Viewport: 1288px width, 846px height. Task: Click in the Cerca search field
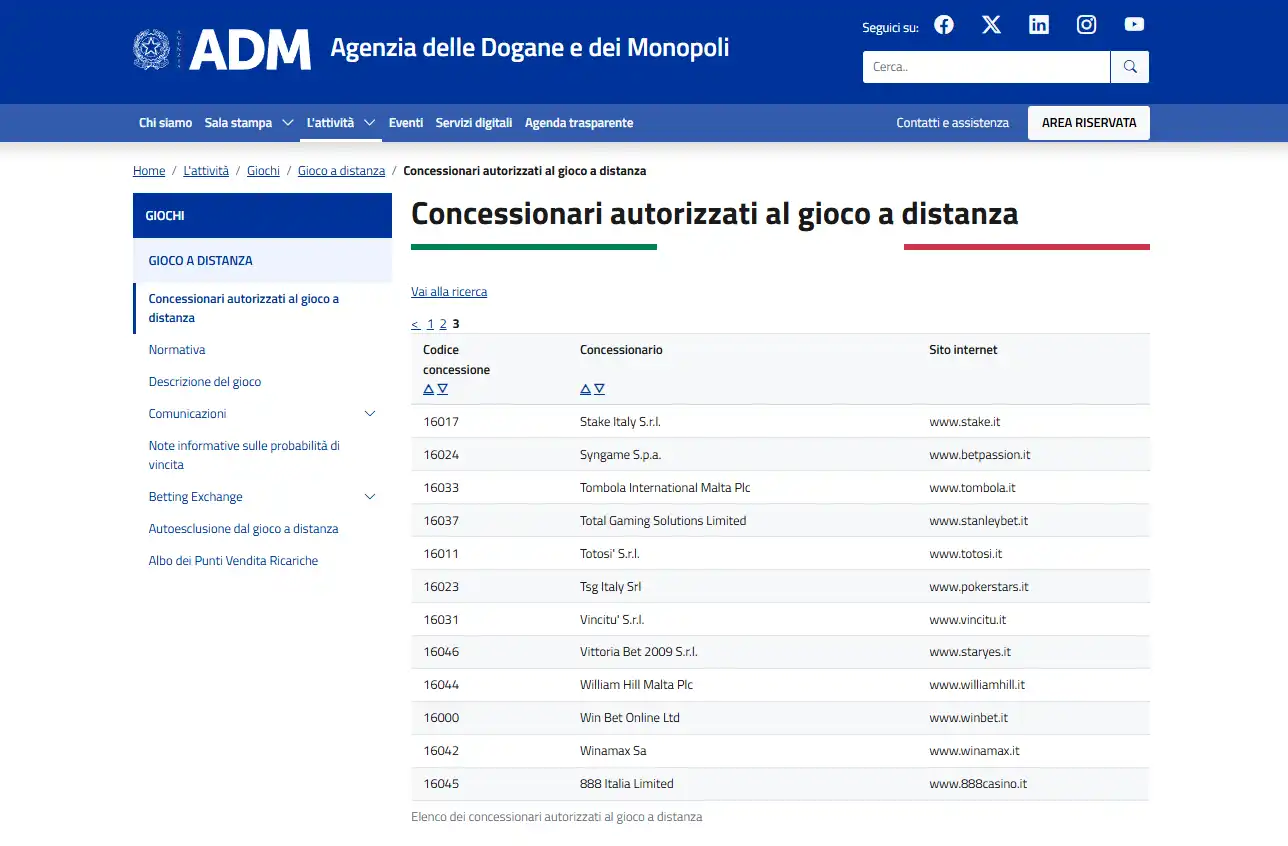coord(986,67)
